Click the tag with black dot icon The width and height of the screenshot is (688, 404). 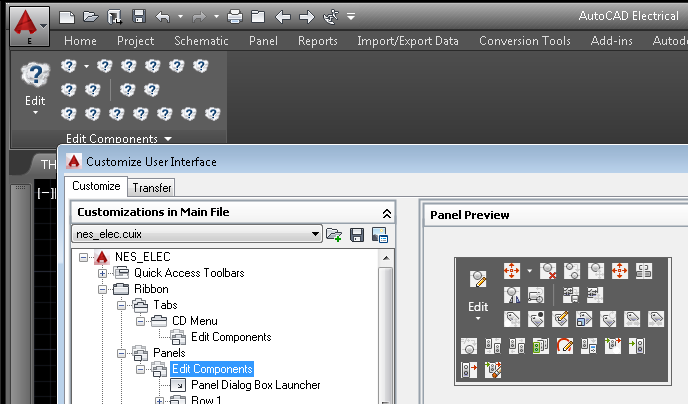pos(536,319)
